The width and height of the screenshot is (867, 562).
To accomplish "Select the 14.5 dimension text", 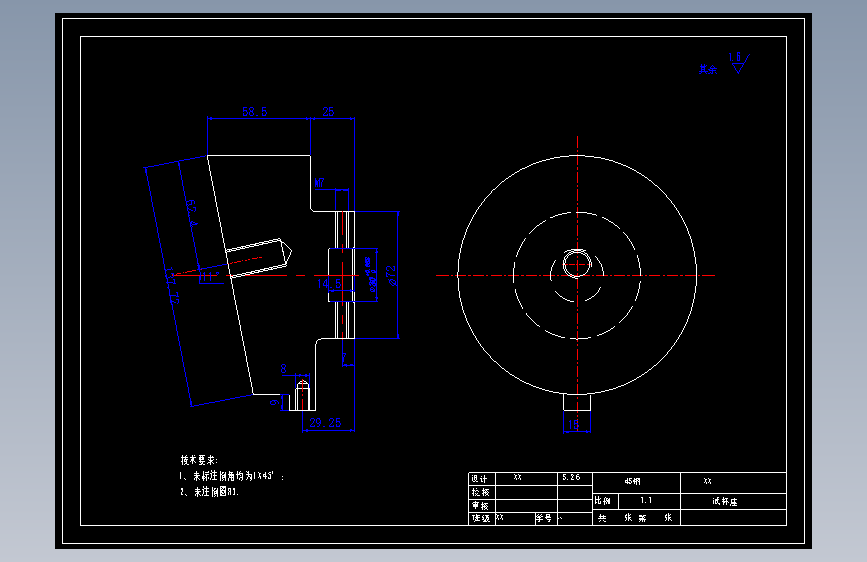I will pos(329,284).
